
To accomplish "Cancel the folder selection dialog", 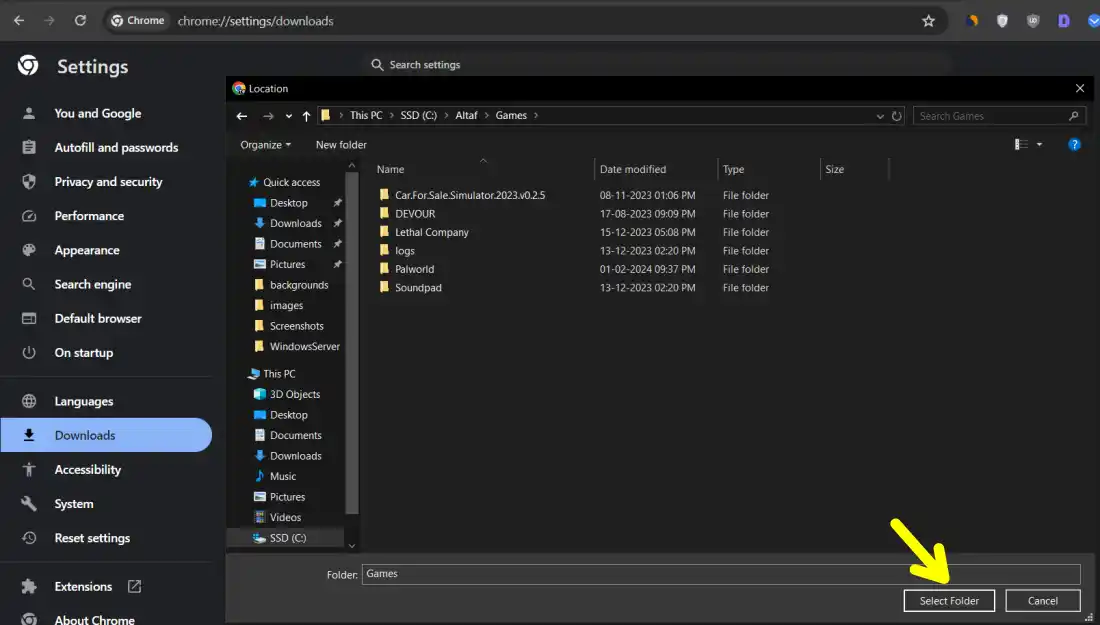I will pyautogui.click(x=1042, y=600).
